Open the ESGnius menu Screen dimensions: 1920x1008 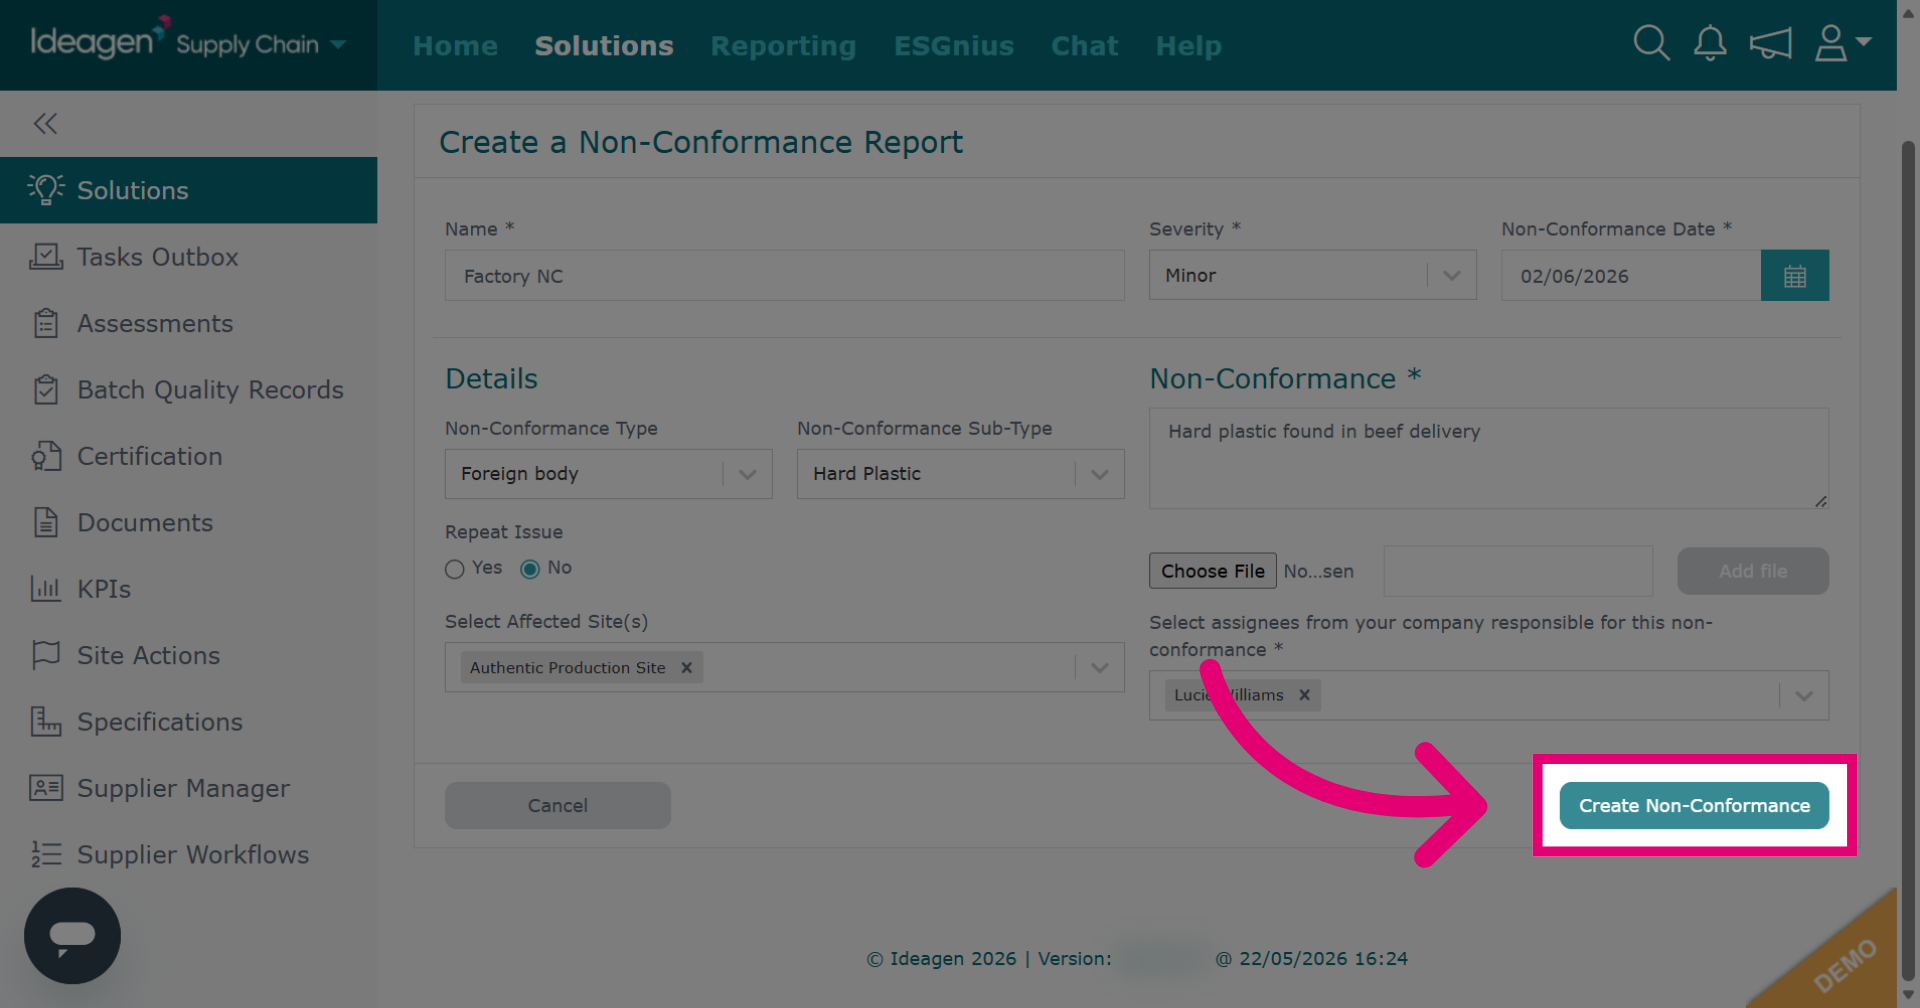click(953, 46)
